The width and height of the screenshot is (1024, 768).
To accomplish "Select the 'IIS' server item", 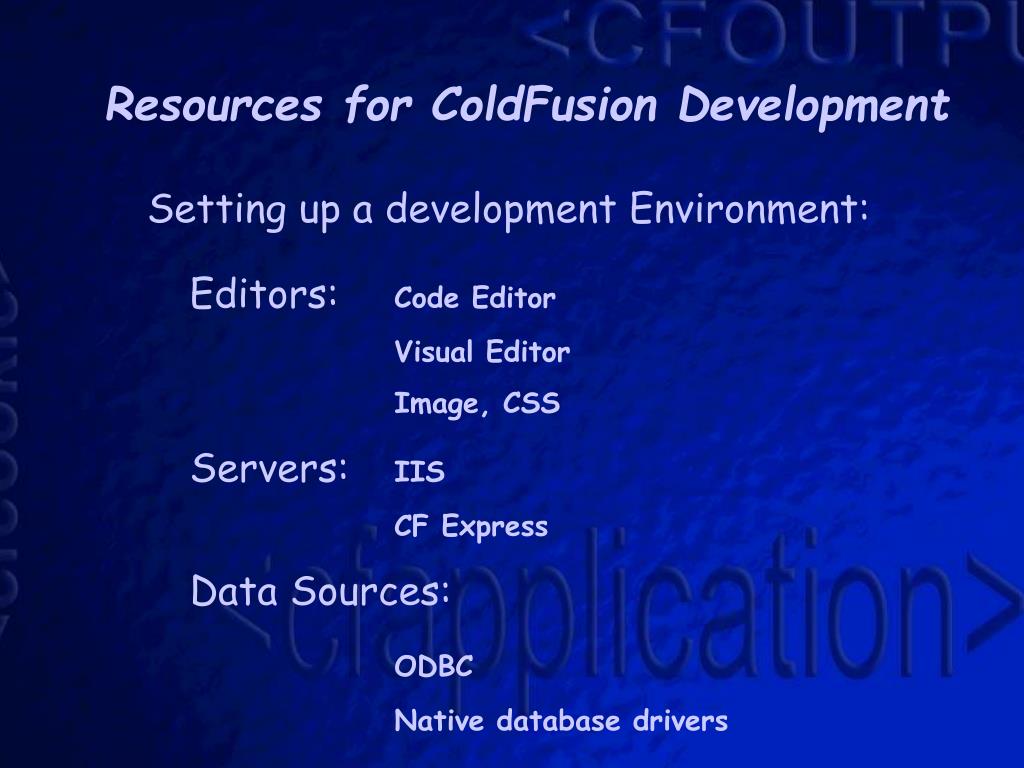I will 419,472.
